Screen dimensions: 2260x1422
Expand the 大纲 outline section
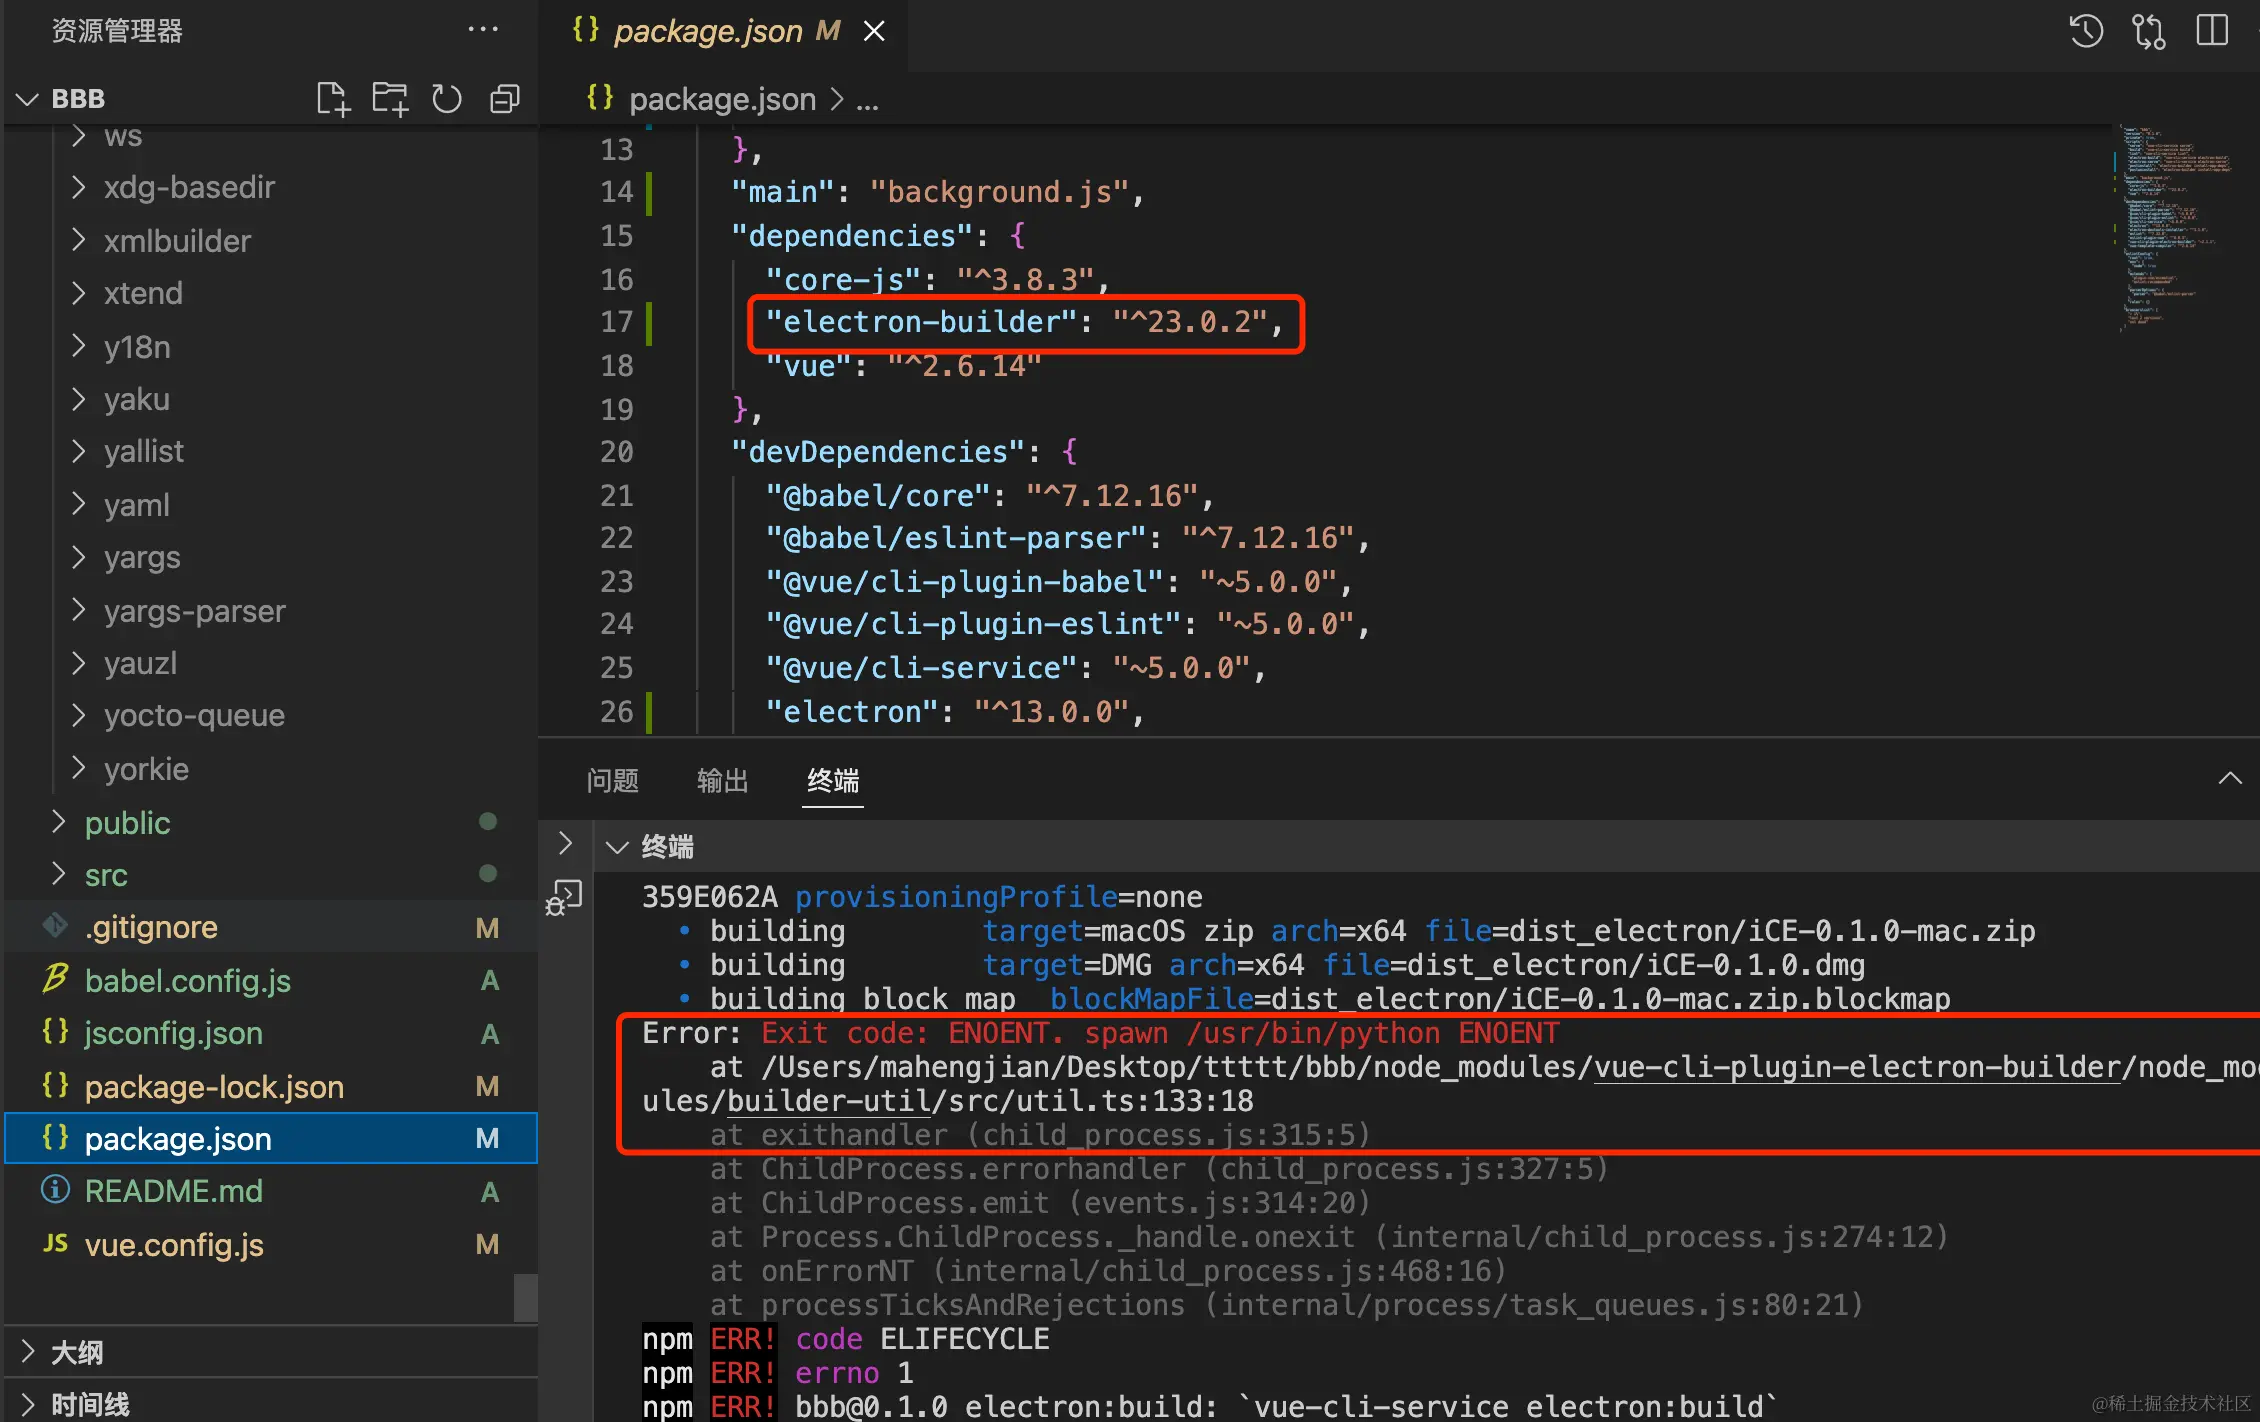(28, 1351)
